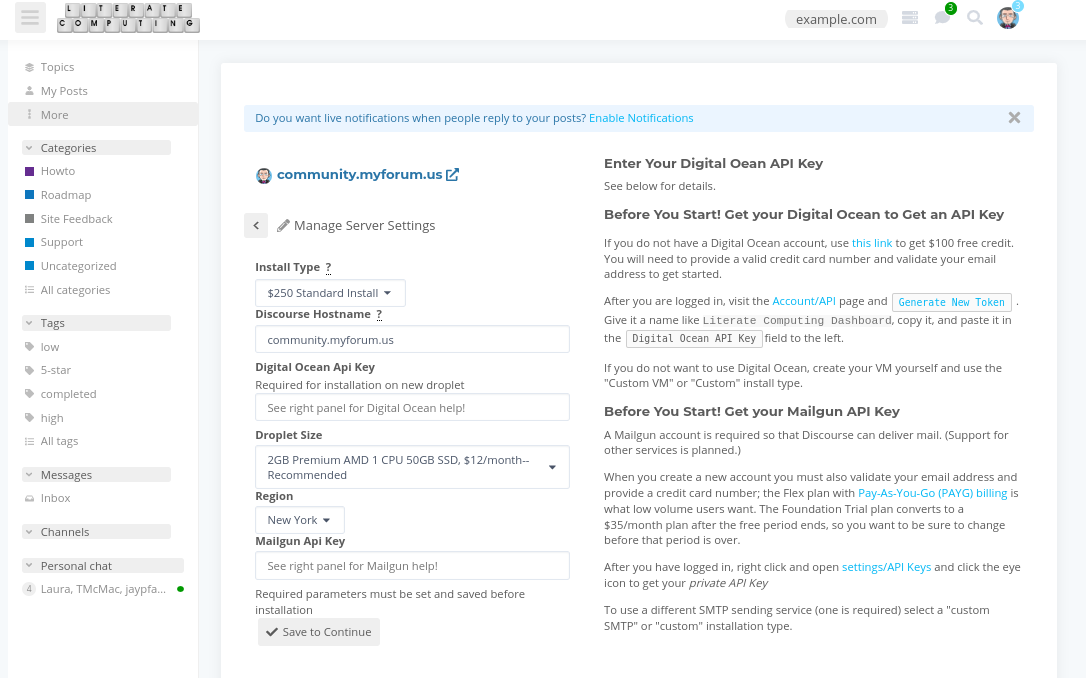
Task: Click Save to Continue button
Action: coord(319,632)
